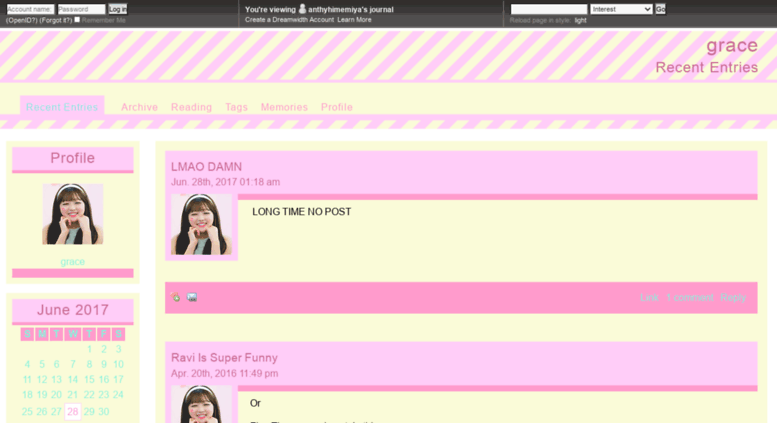Click Link on LMAO DAMN entry

649,297
